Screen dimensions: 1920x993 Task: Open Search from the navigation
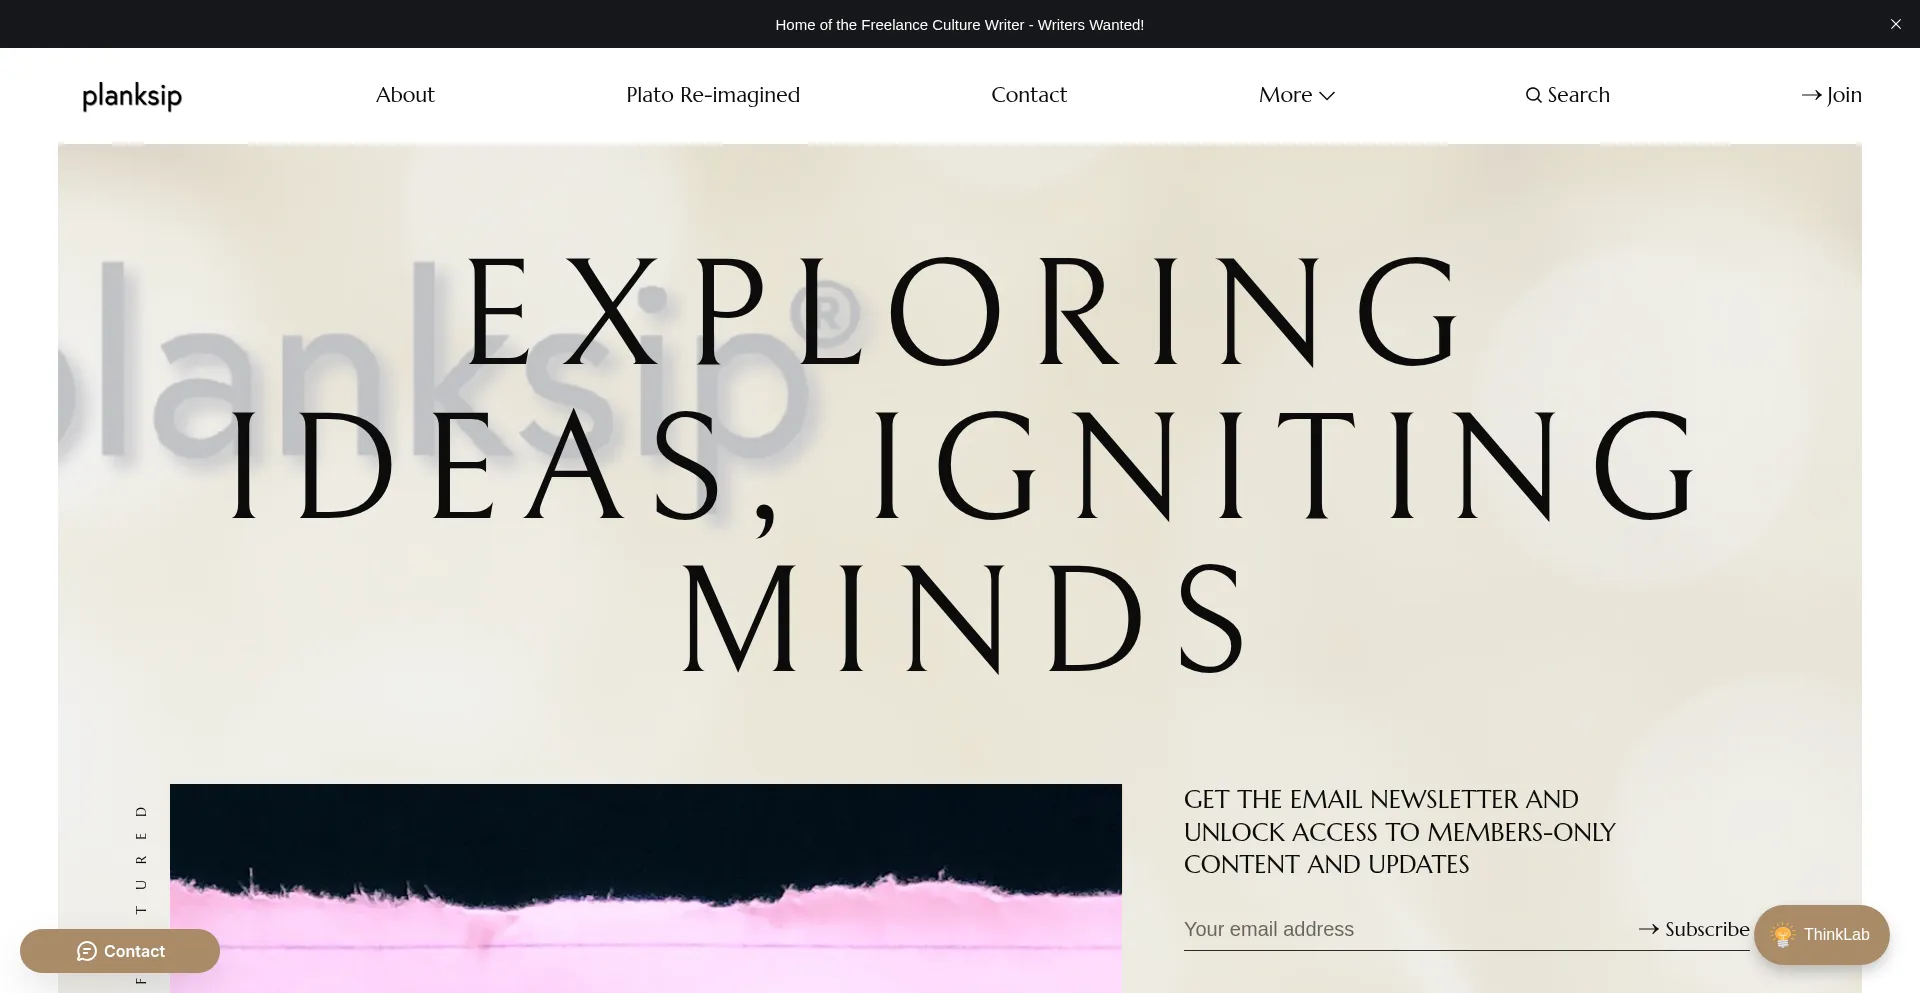point(1567,95)
